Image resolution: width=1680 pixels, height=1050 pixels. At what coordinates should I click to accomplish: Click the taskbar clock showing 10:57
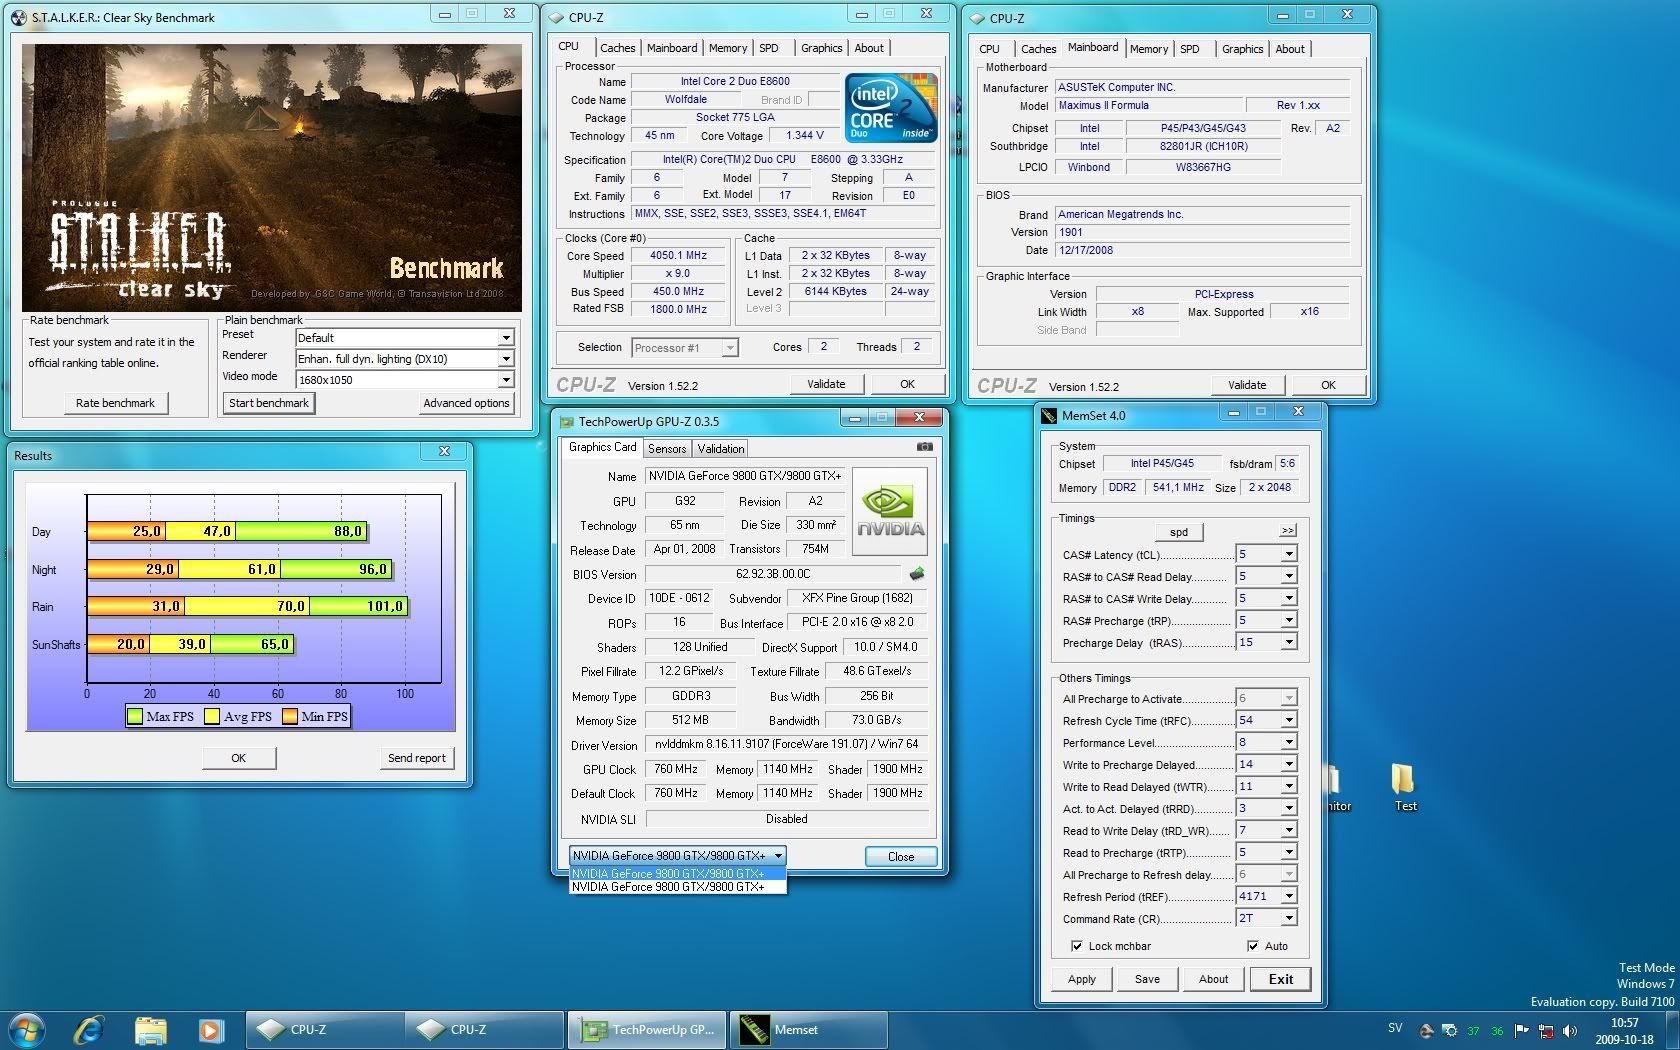(x=1624, y=1023)
